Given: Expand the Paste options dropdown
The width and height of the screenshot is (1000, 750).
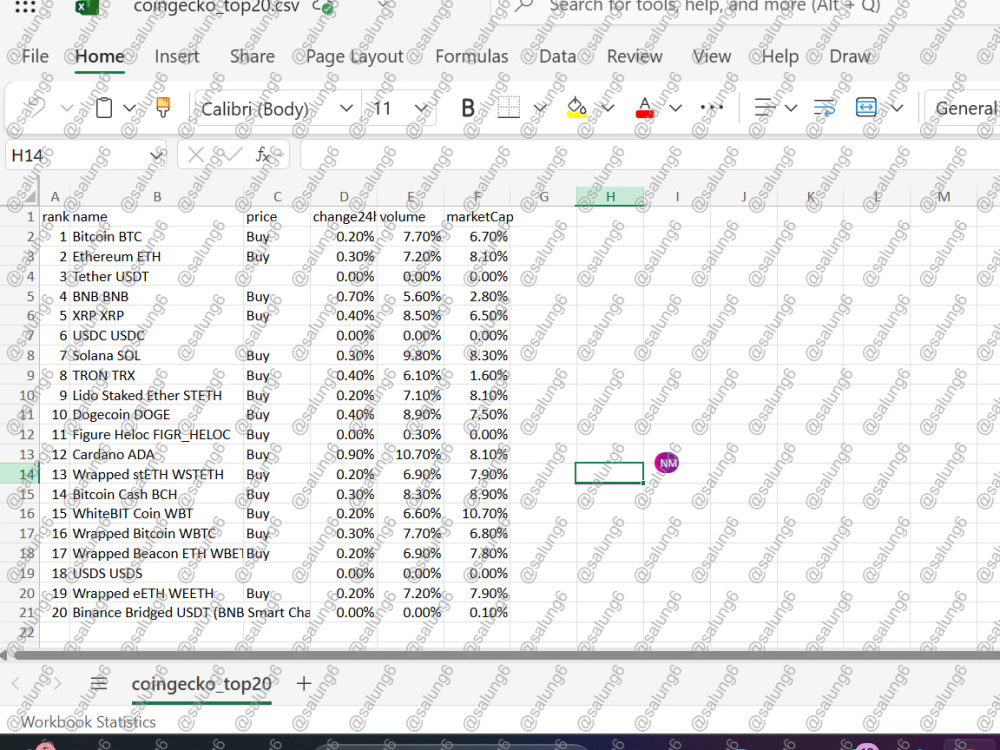Looking at the screenshot, I should (x=129, y=108).
